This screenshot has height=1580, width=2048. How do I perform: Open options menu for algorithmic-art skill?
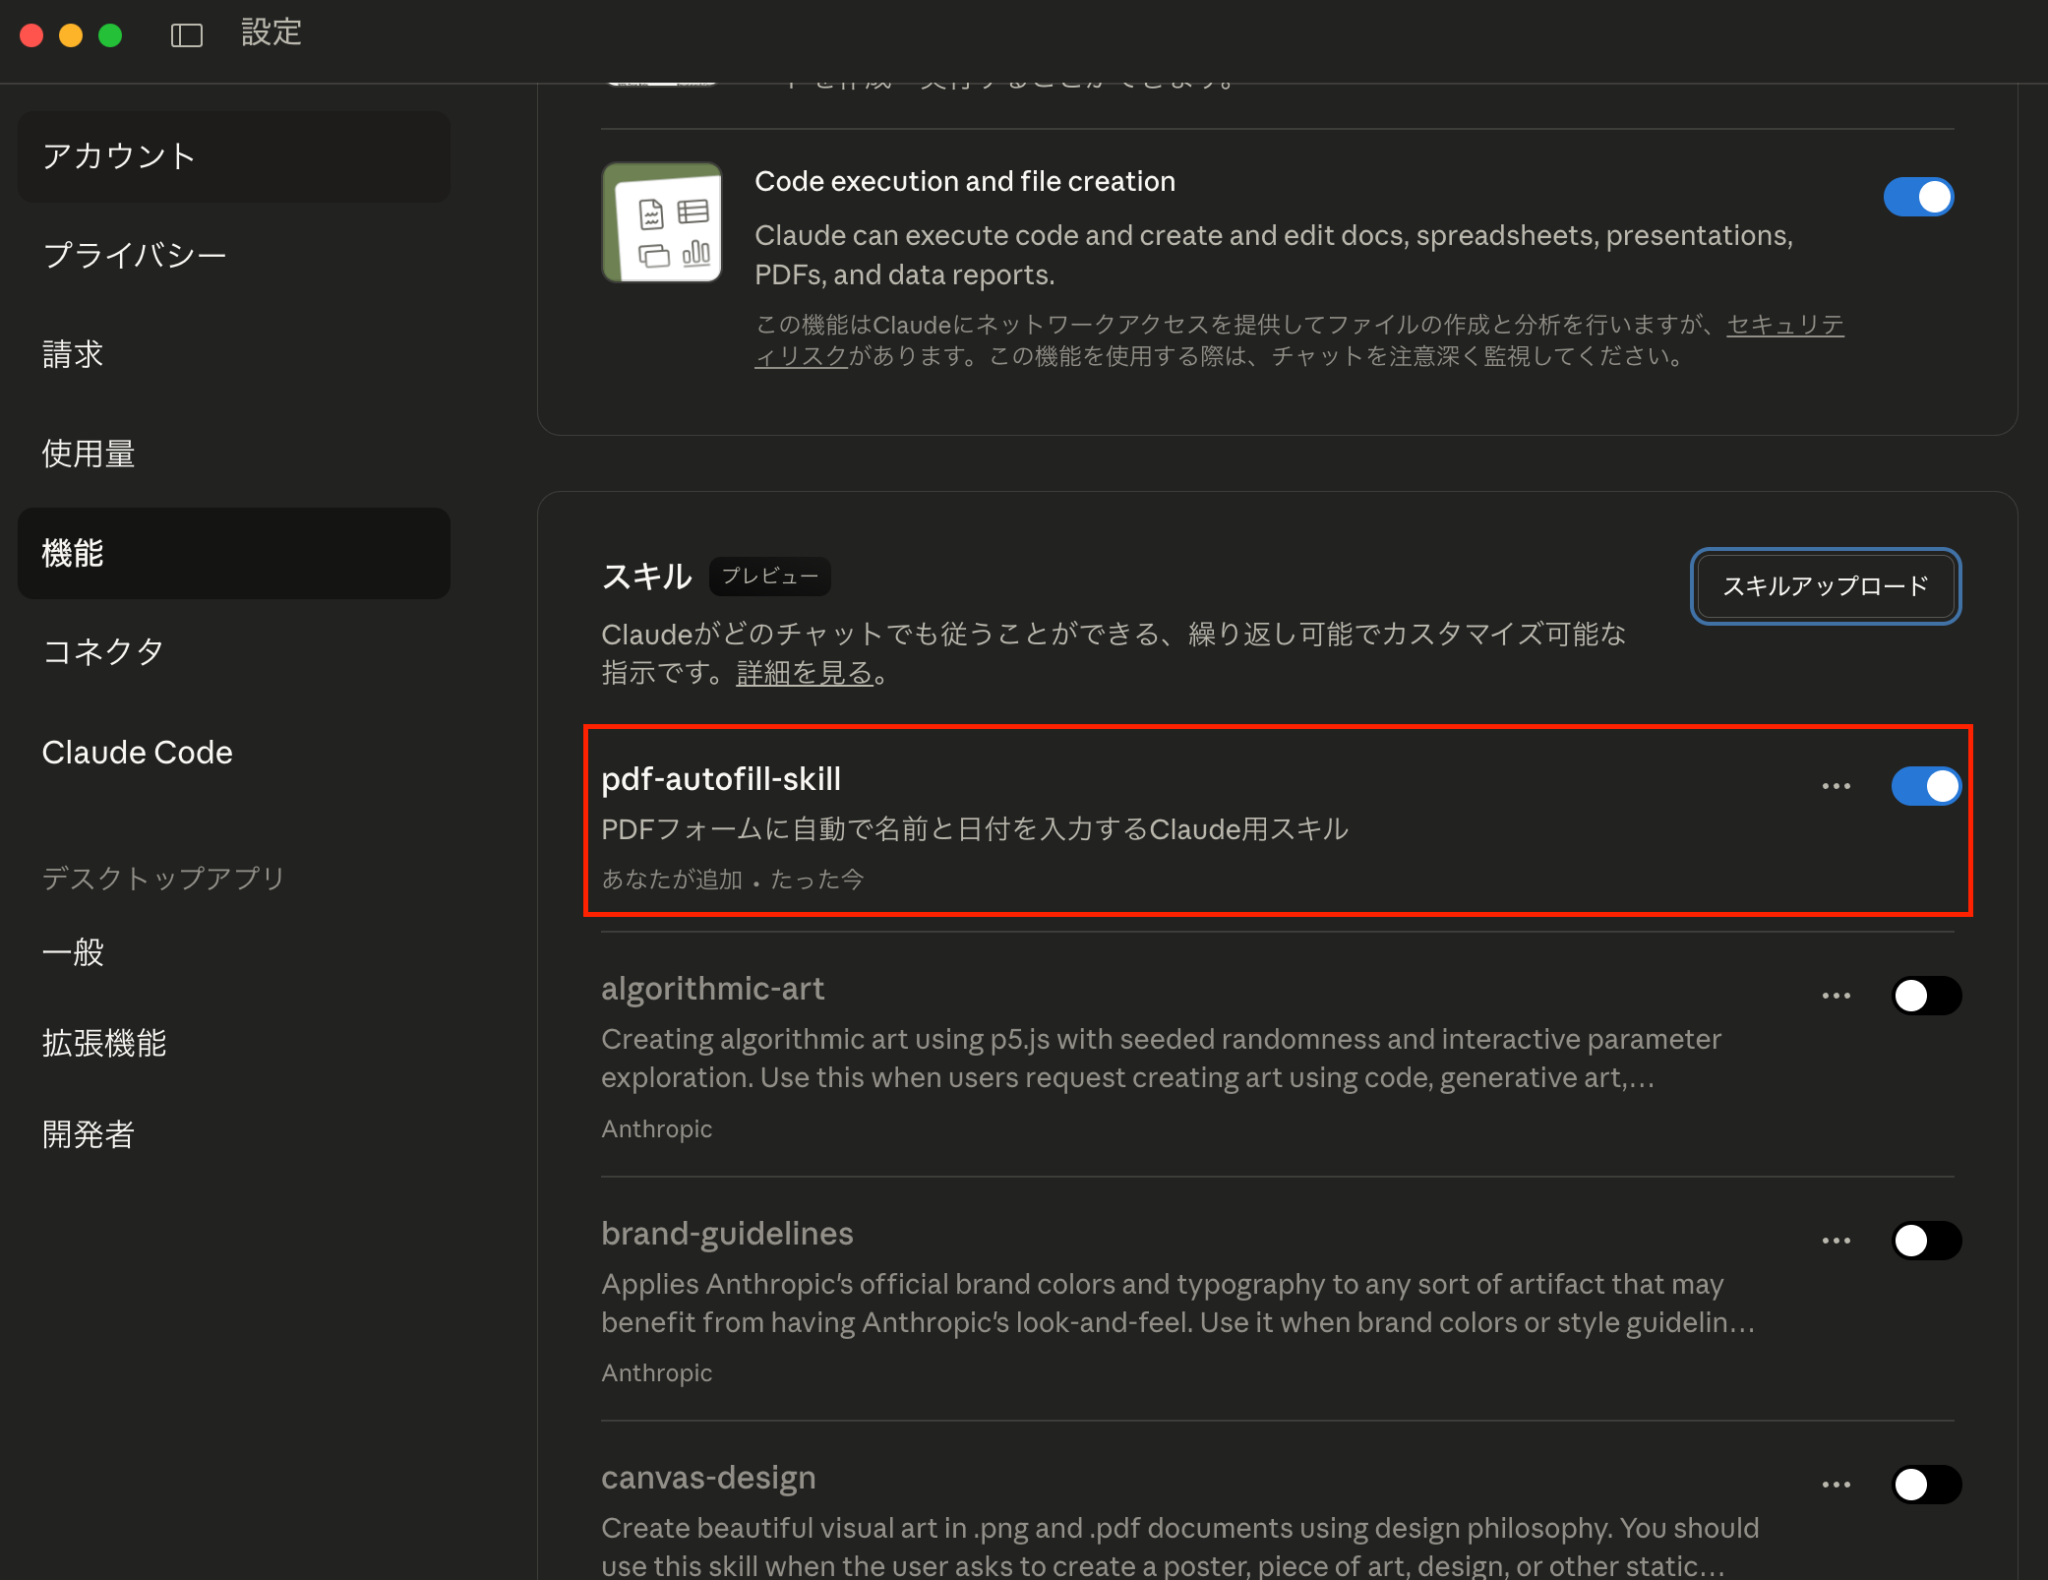pos(1836,994)
